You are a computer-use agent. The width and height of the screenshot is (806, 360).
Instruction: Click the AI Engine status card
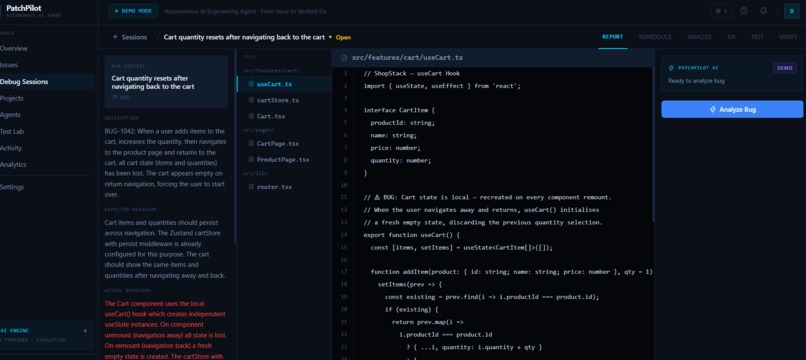(x=47, y=335)
